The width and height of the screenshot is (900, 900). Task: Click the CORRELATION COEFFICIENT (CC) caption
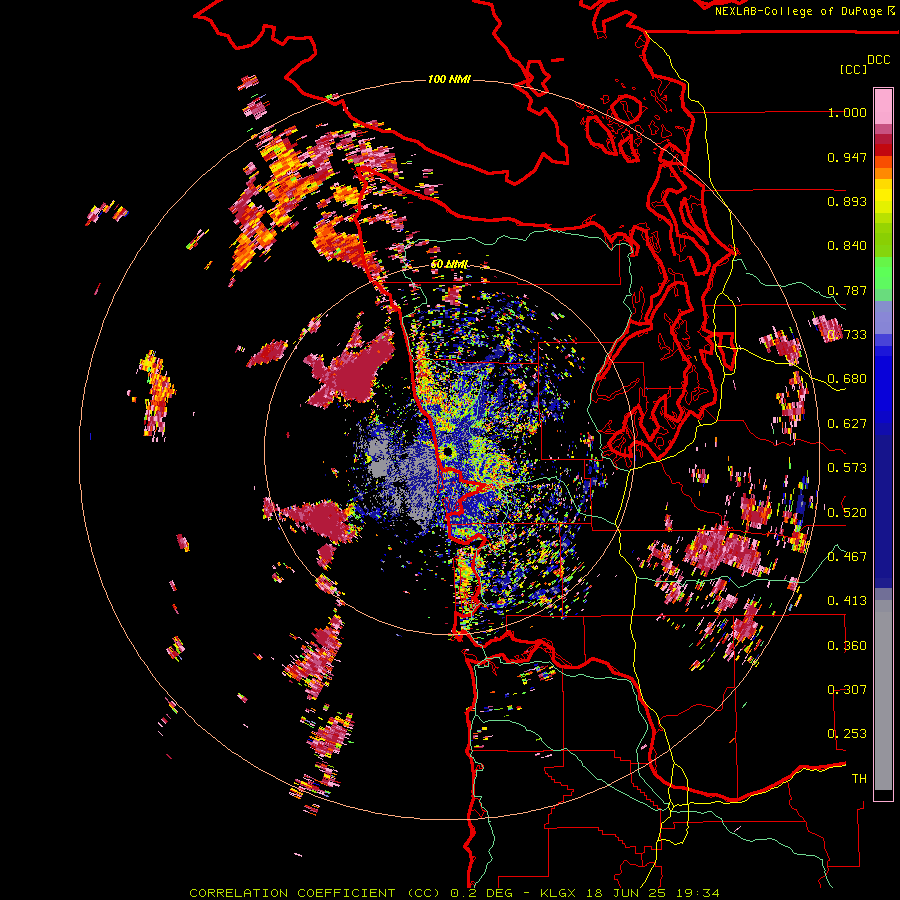[315, 893]
